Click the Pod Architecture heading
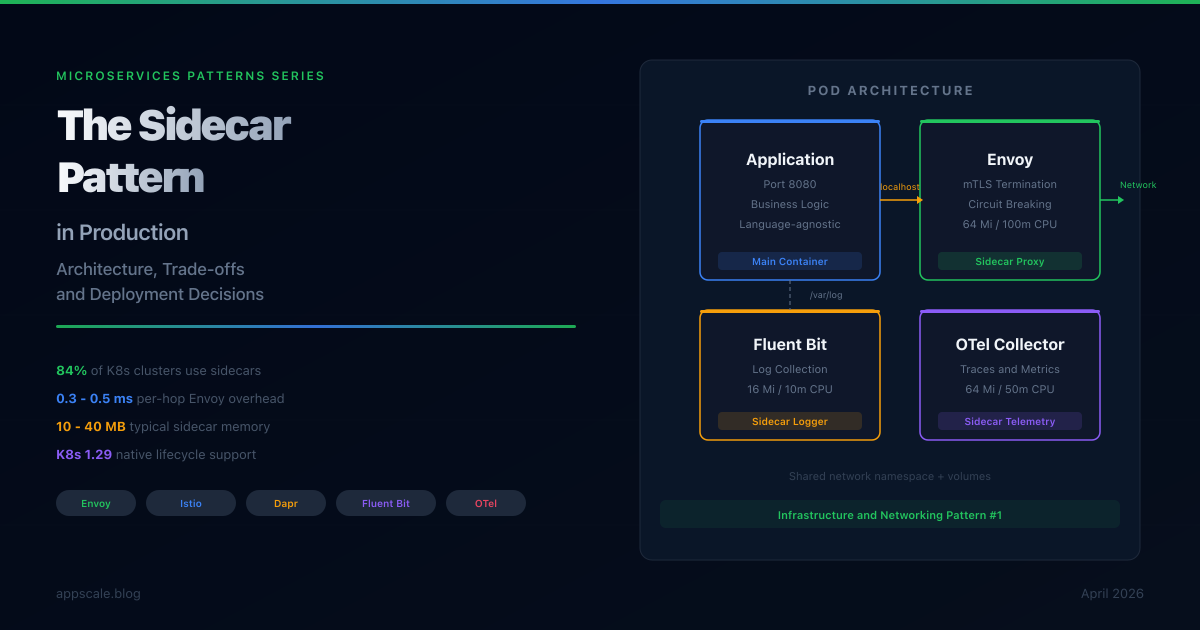 pos(890,91)
